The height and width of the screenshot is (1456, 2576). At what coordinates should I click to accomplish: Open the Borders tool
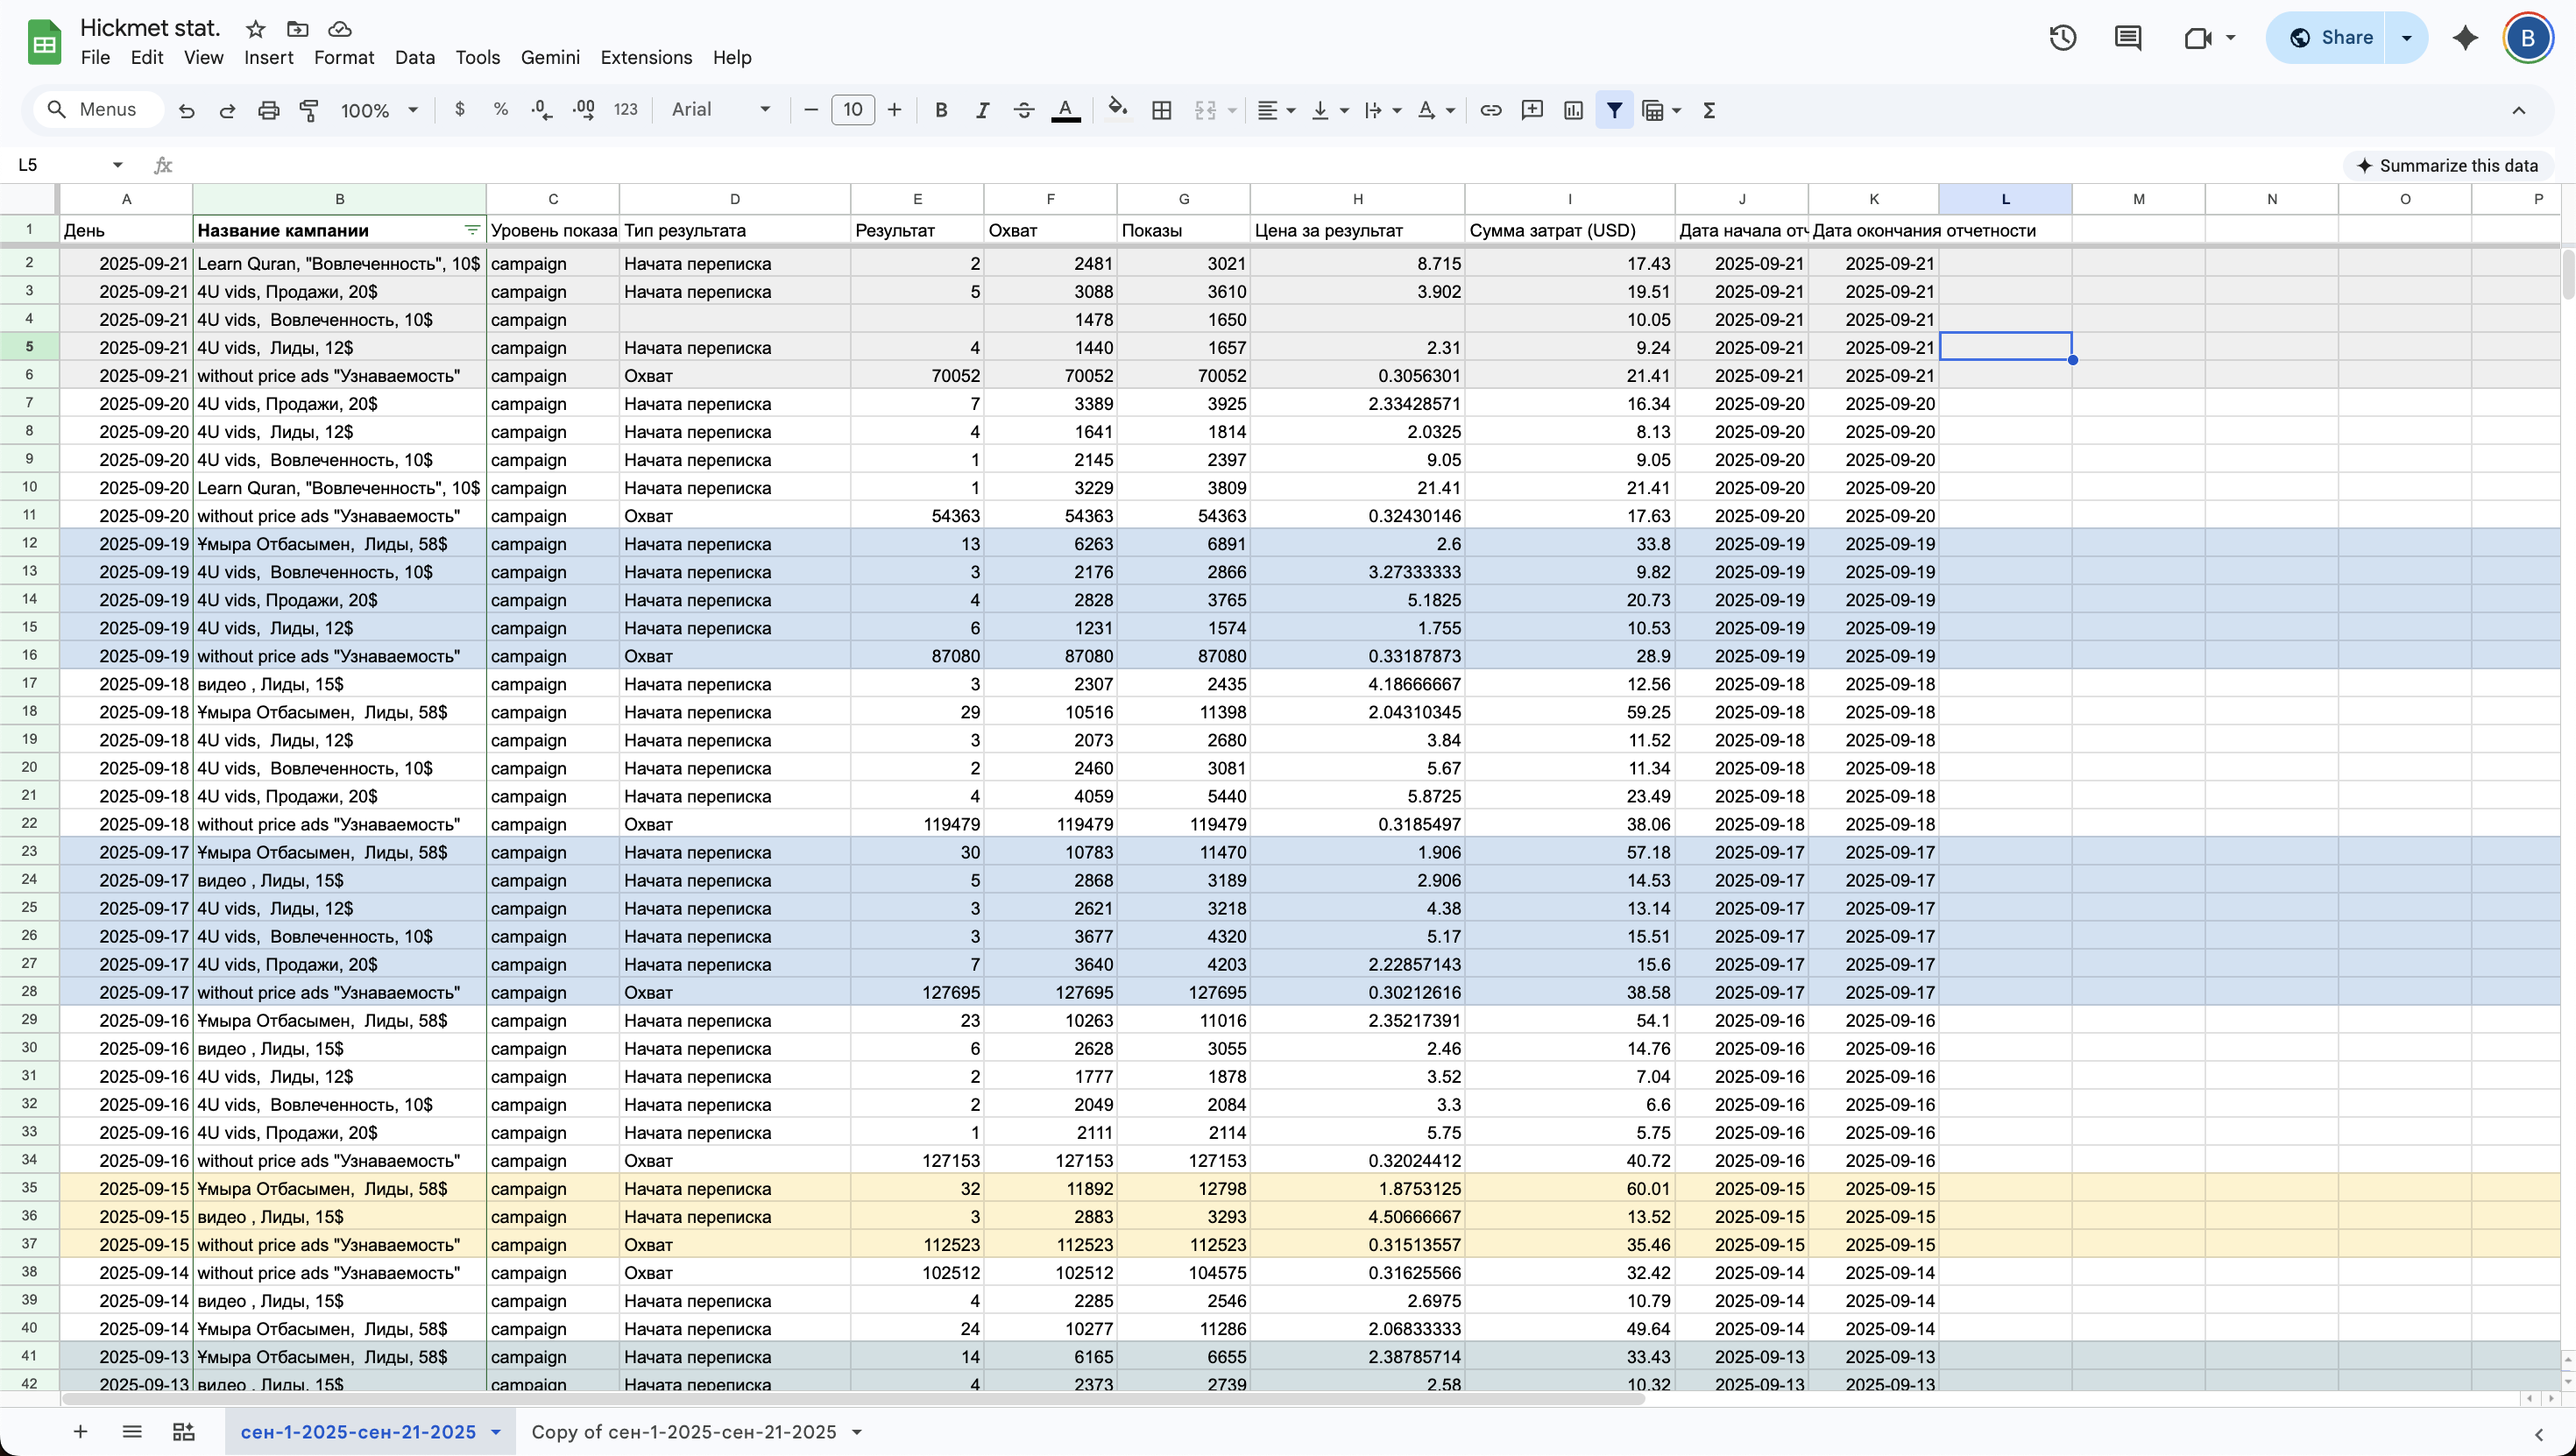click(x=1161, y=110)
